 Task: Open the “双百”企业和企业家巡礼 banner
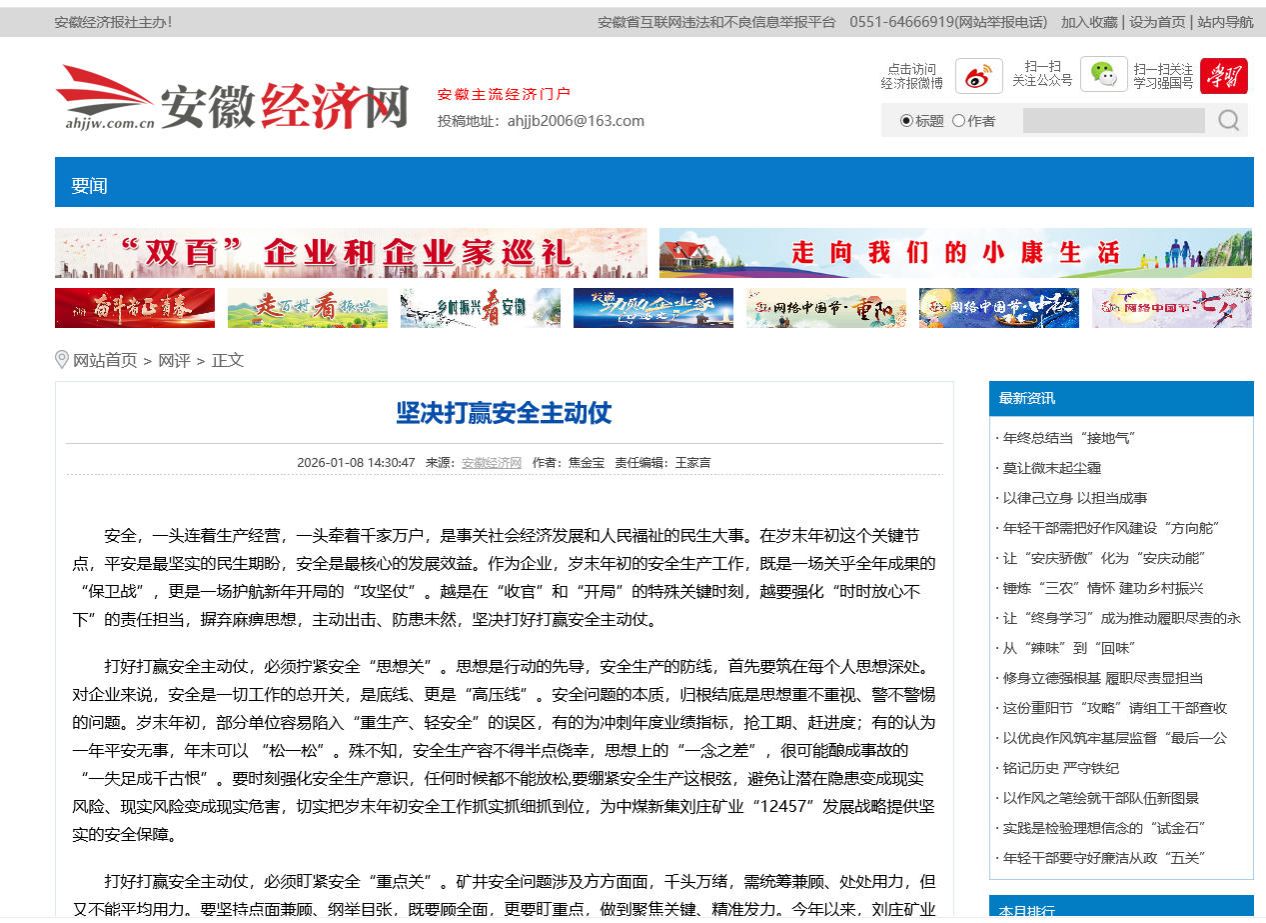pyautogui.click(x=351, y=253)
